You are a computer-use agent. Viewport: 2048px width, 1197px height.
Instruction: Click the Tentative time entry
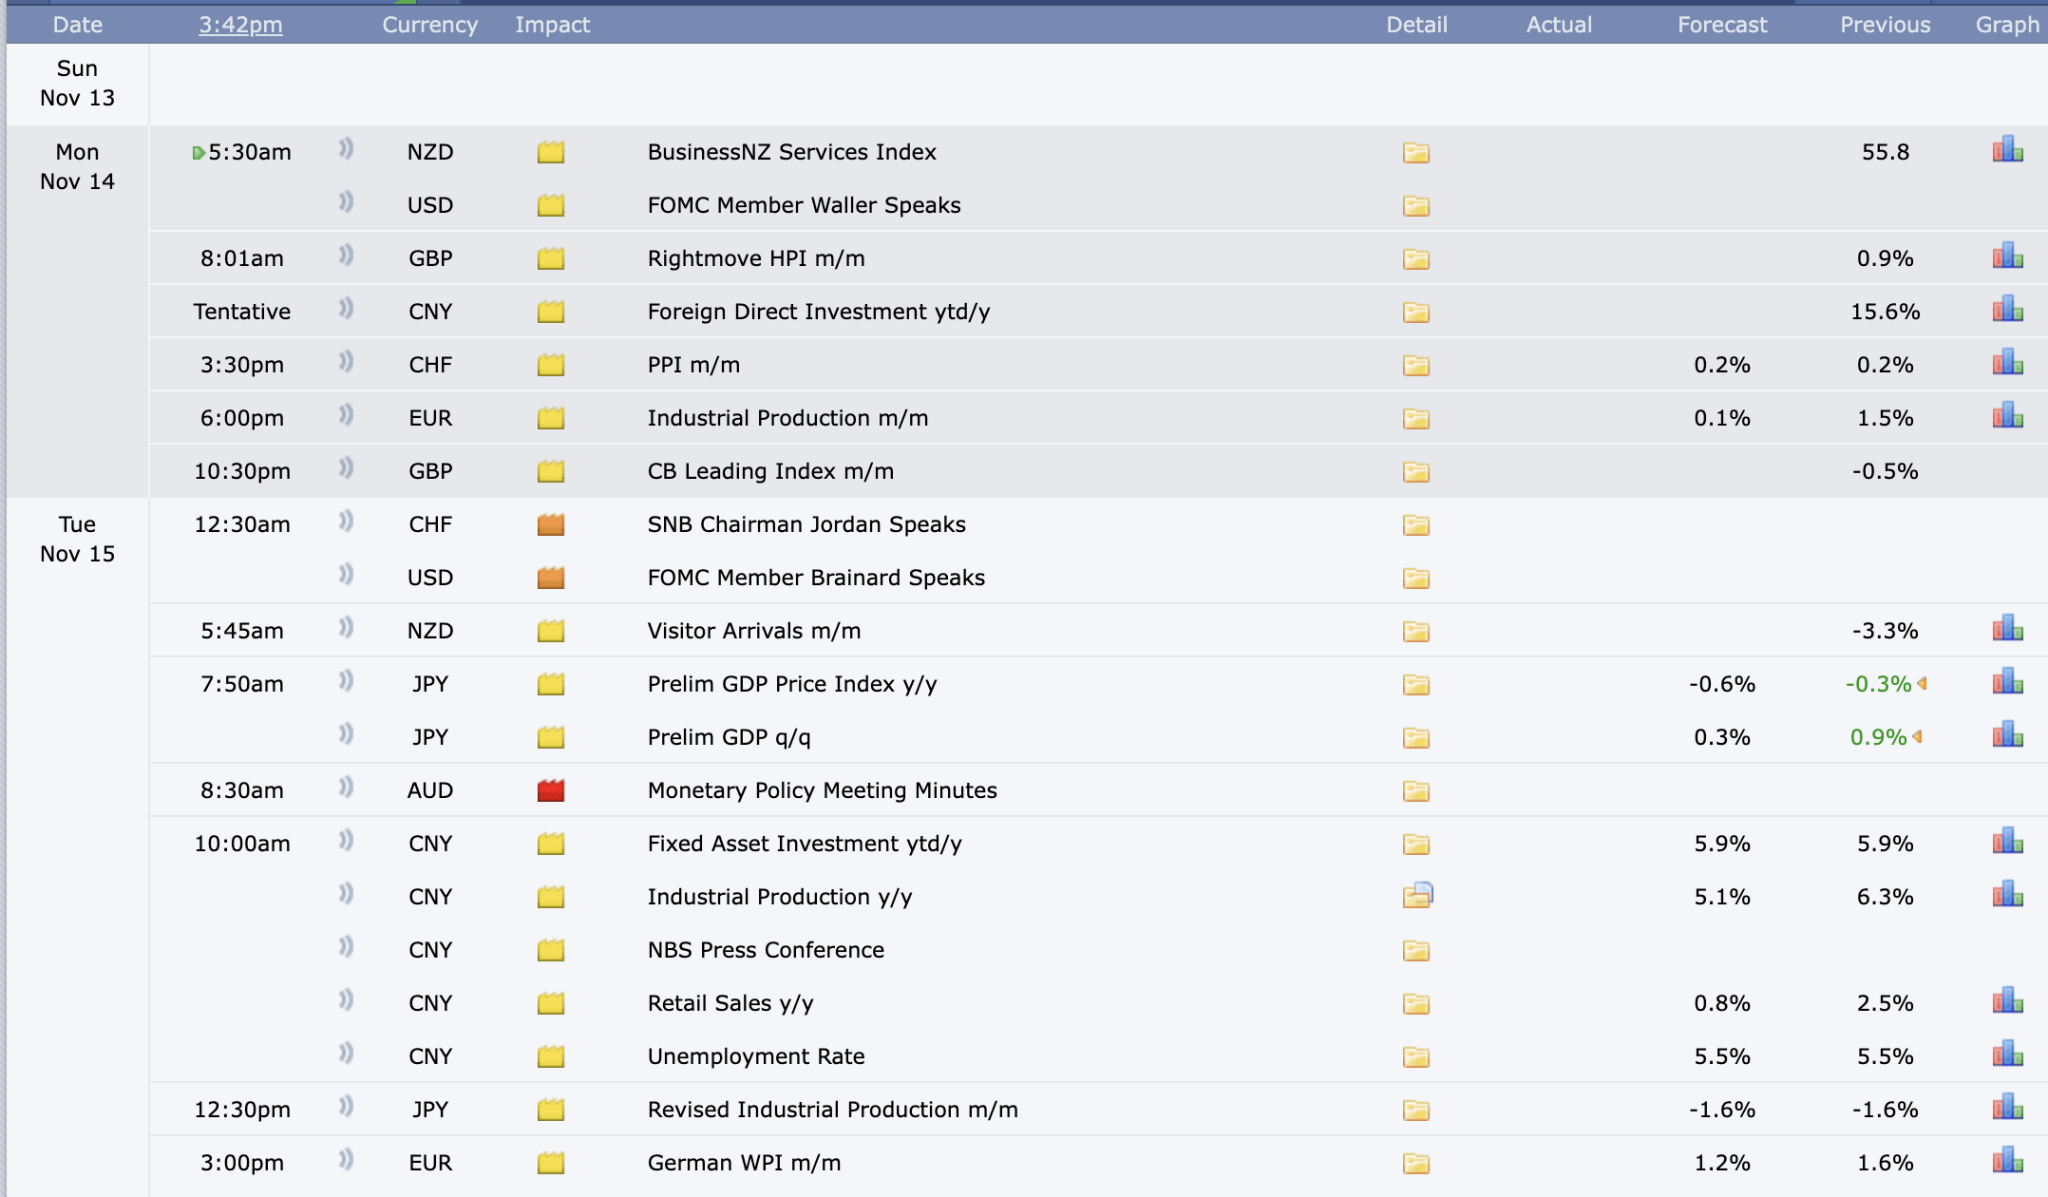pyautogui.click(x=242, y=312)
